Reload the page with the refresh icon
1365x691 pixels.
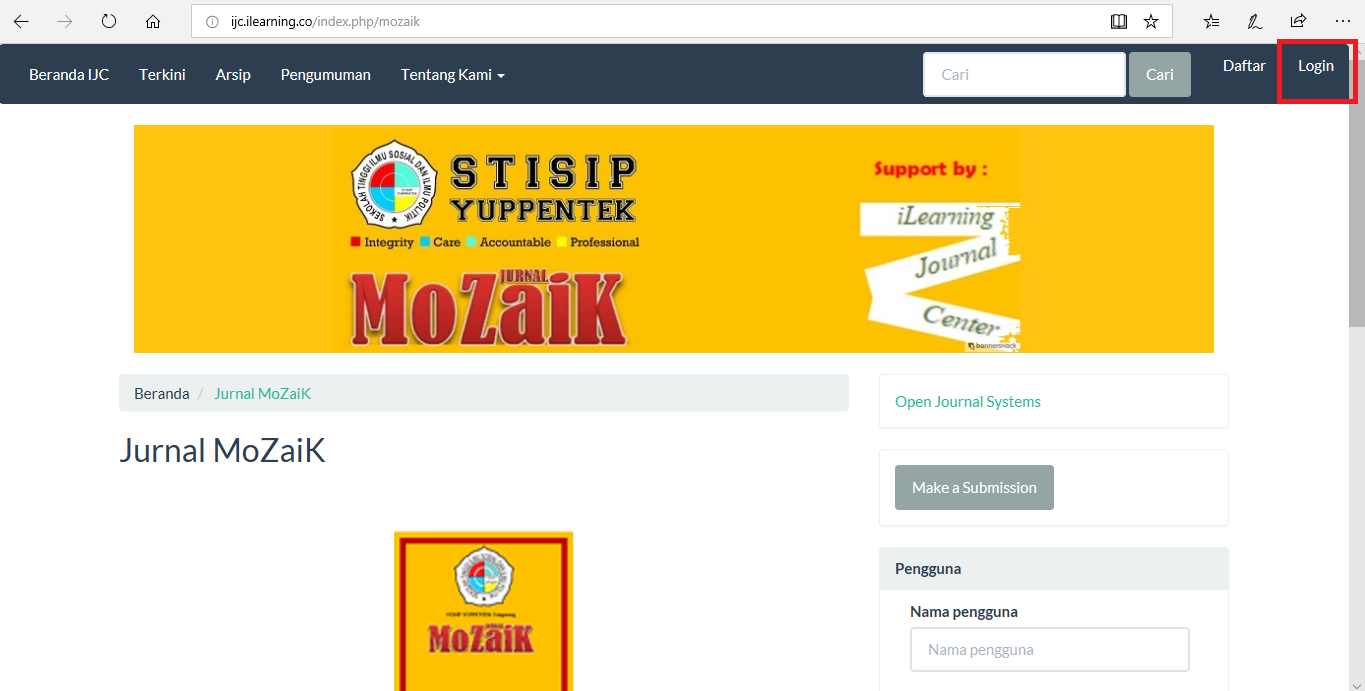(109, 21)
